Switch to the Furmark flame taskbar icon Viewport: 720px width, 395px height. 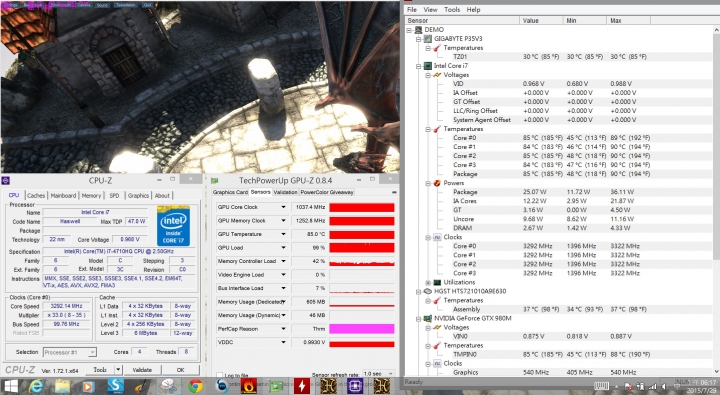tap(248, 386)
